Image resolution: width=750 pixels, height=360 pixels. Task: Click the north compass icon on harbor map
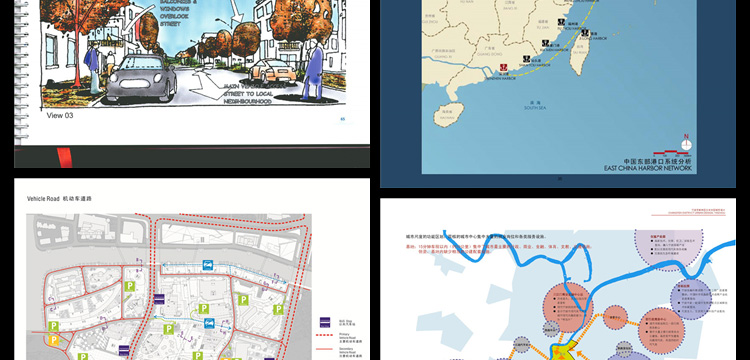click(x=686, y=143)
